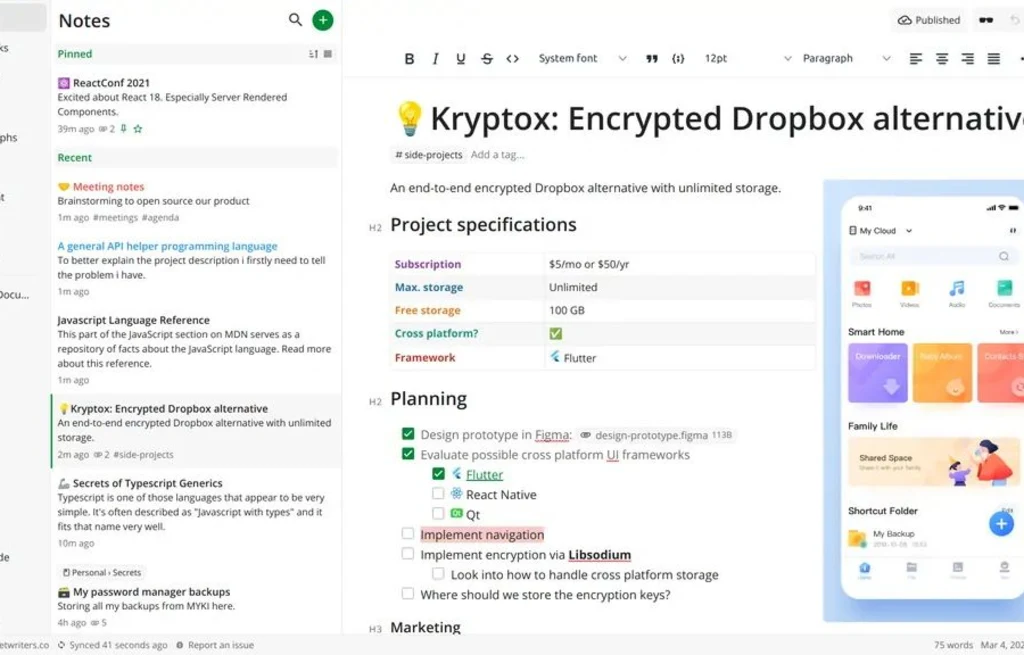This screenshot has height=655, width=1024.
Task: Check Implement navigation task
Action: (x=408, y=534)
